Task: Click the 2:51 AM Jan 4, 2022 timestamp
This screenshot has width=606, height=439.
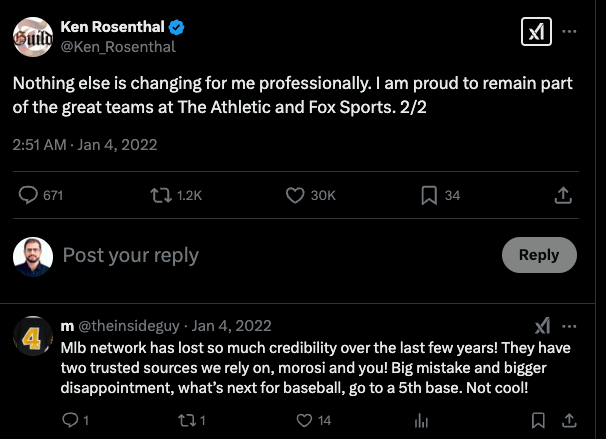Action: pyautogui.click(x=85, y=145)
